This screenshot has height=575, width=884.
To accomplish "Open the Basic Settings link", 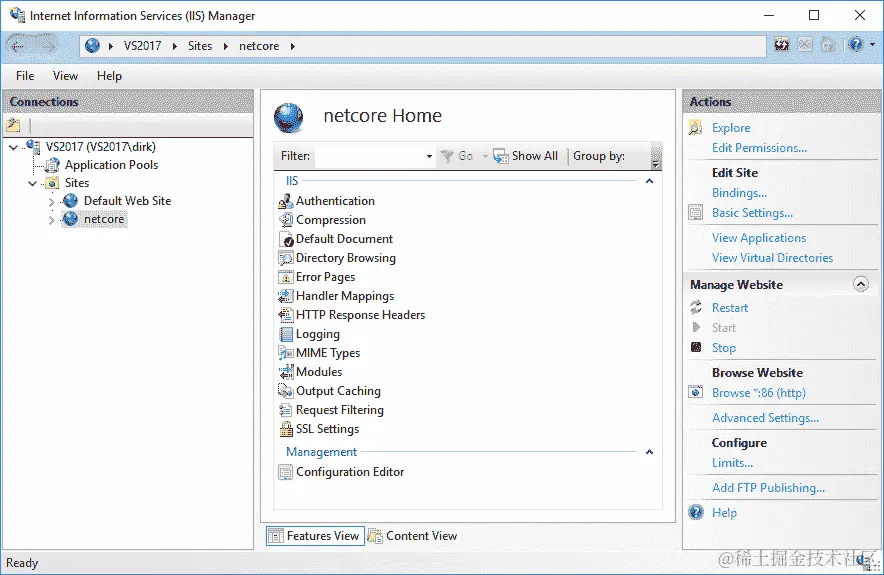I will click(x=752, y=213).
